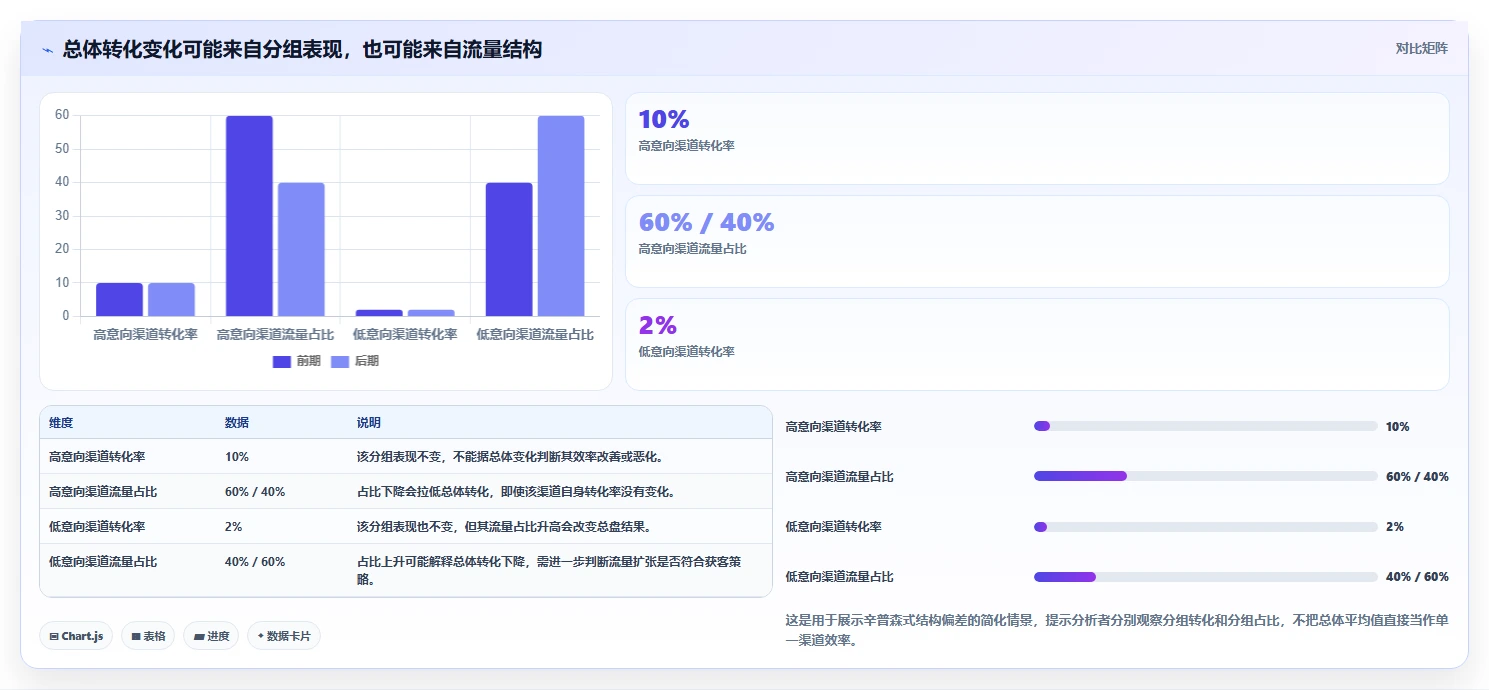Click the 数据 column header
1489x690 pixels.
pos(237,423)
